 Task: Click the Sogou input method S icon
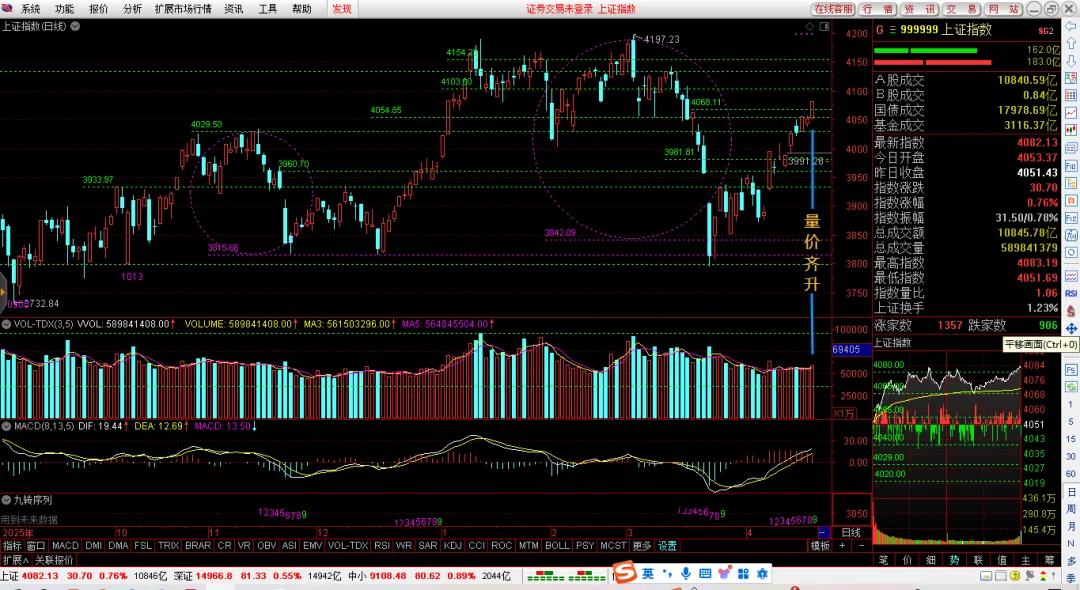click(625, 572)
